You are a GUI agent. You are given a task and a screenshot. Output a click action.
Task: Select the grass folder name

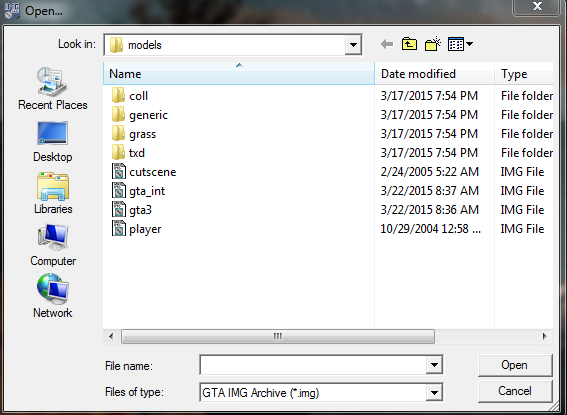pyautogui.click(x=142, y=134)
